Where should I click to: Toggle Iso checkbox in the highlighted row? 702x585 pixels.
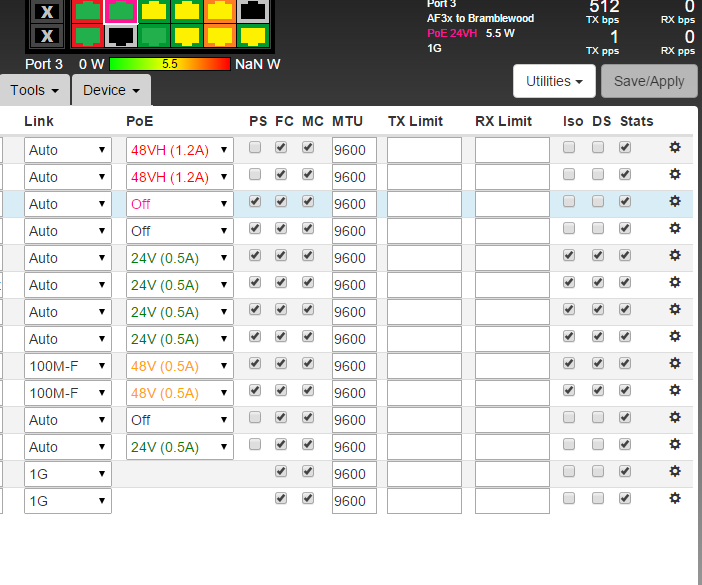point(569,201)
